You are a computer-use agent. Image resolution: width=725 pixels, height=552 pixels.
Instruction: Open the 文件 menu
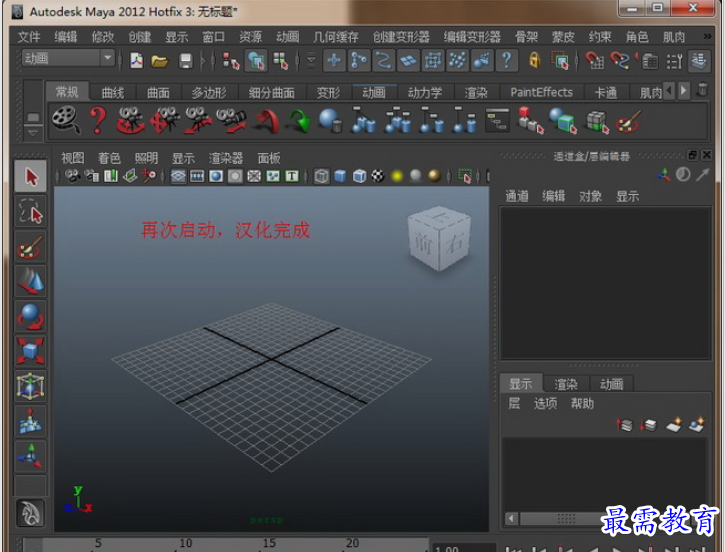click(29, 37)
